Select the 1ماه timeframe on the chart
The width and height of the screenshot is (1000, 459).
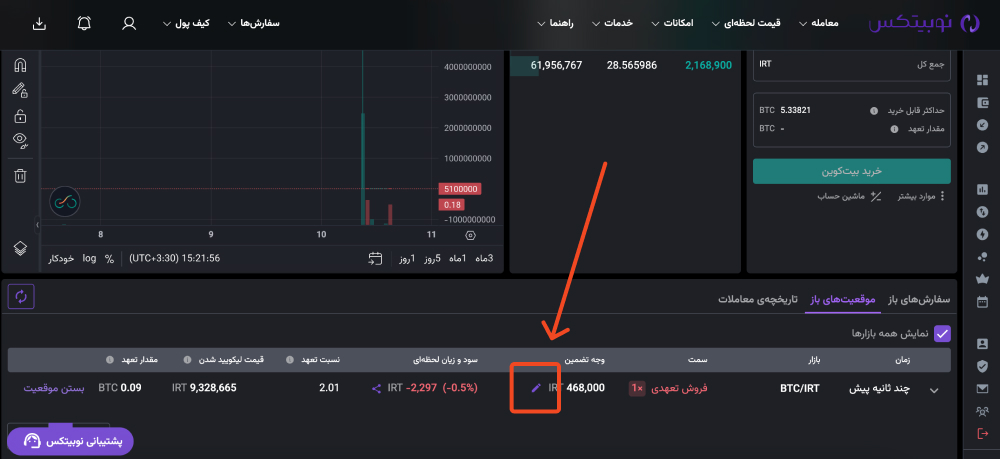(x=458, y=258)
